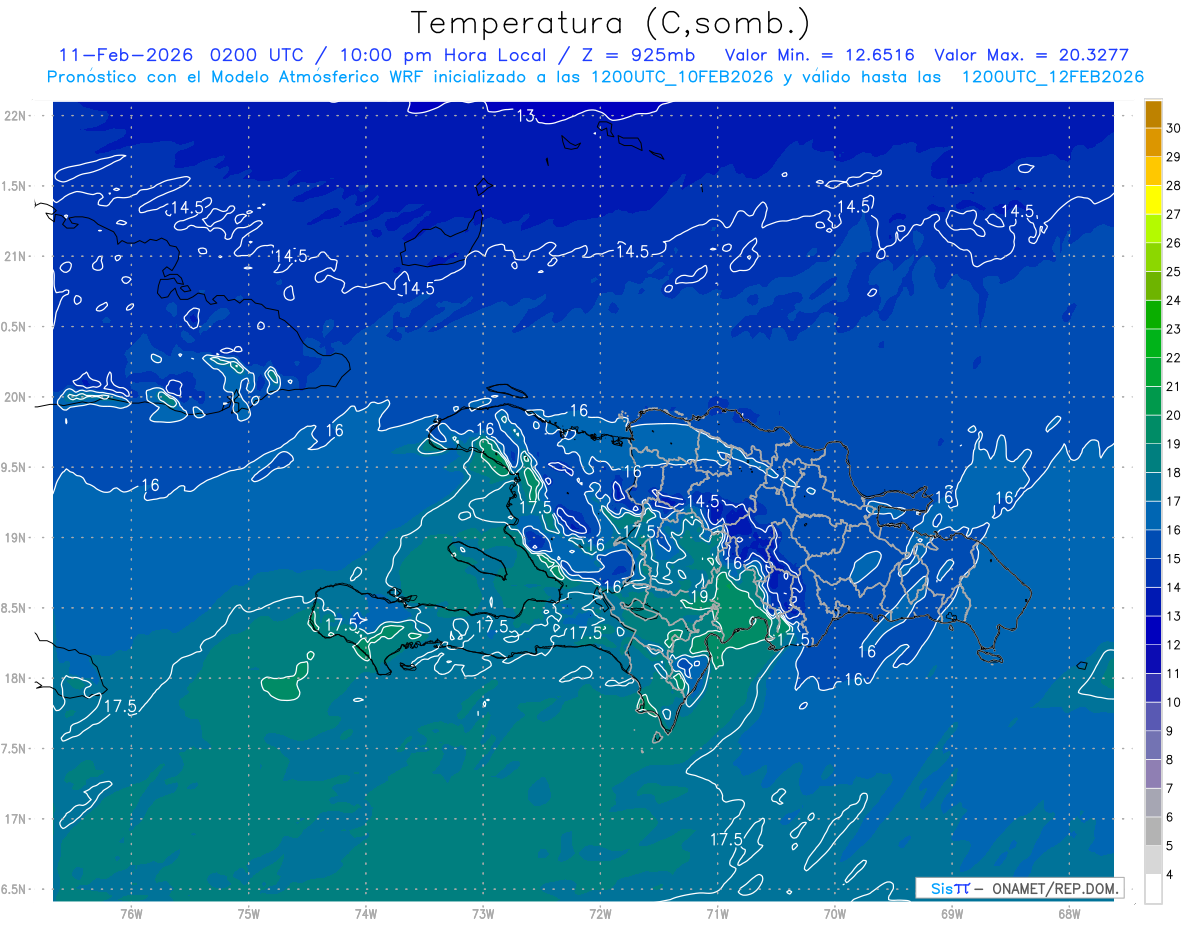This screenshot has height=927, width=1200.
Task: Click the '73W' longitude axis label
Action: point(483,913)
